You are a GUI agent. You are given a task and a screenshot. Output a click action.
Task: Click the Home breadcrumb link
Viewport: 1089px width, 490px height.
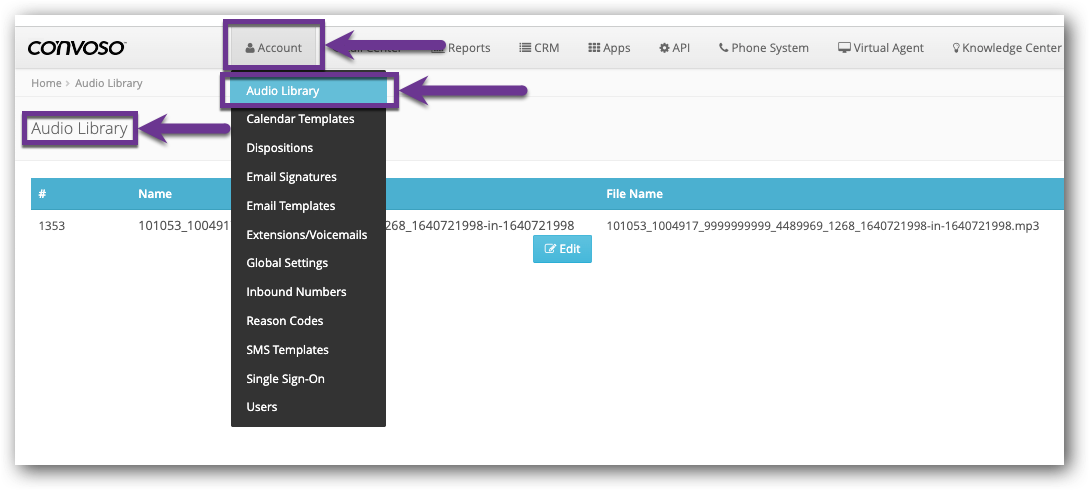pos(46,83)
